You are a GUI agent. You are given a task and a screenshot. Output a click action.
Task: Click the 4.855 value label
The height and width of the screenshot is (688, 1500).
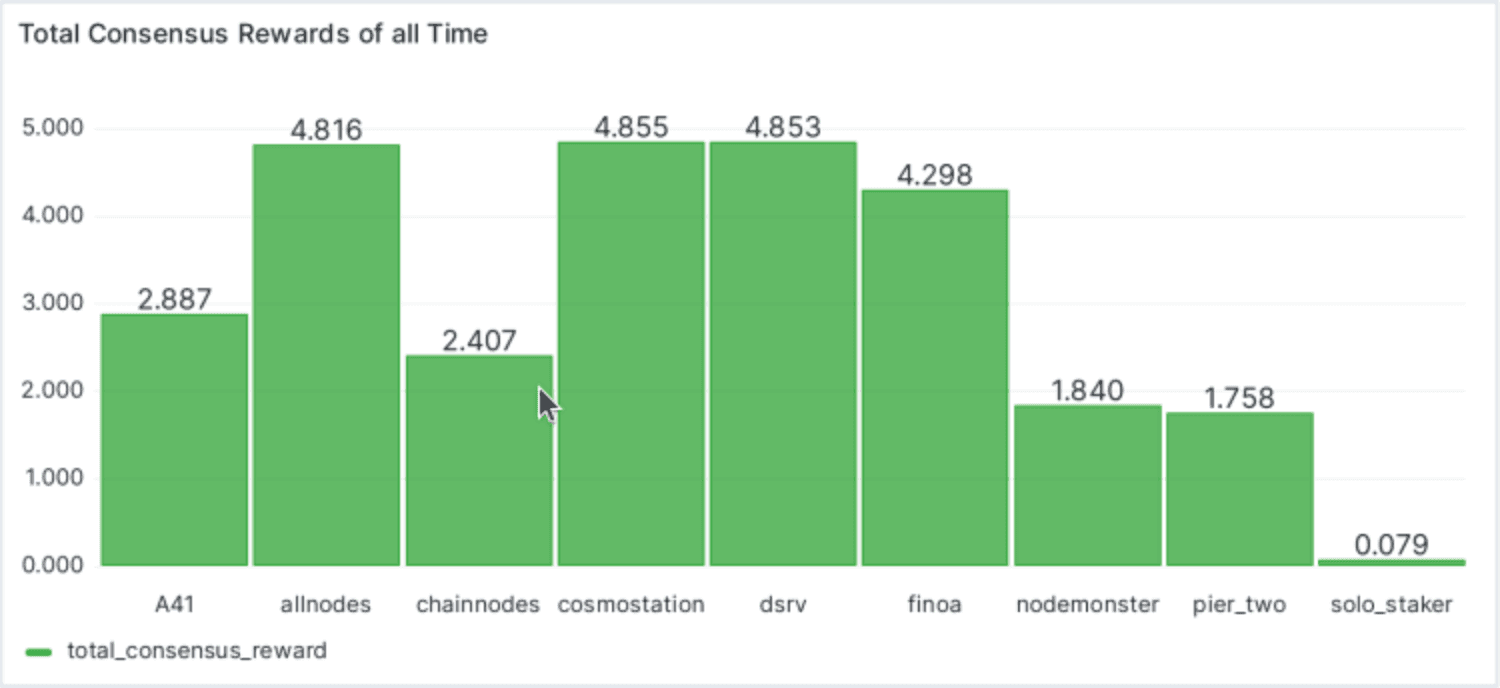tap(631, 128)
